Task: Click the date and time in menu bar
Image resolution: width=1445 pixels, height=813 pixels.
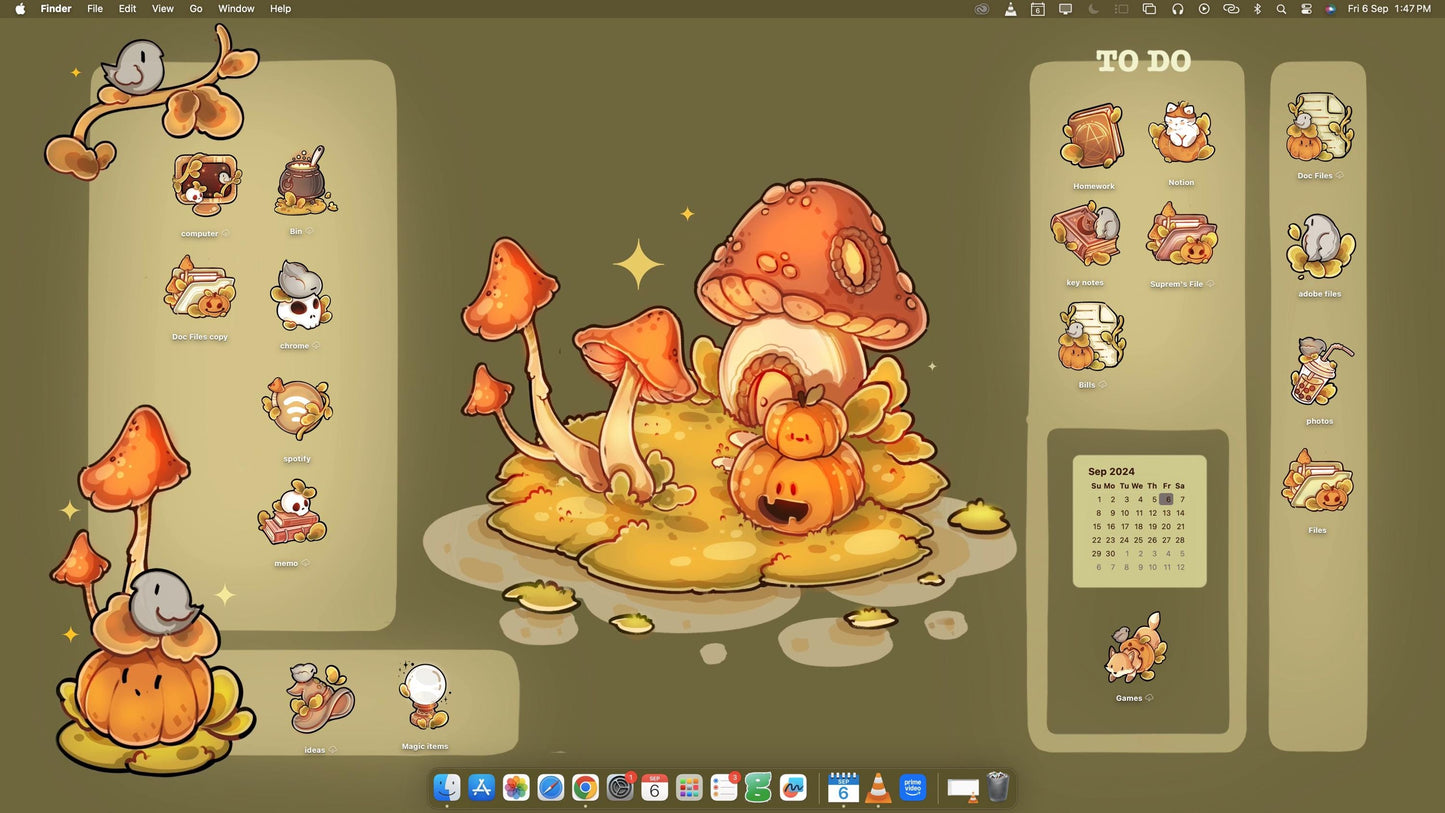Action: tap(1389, 9)
